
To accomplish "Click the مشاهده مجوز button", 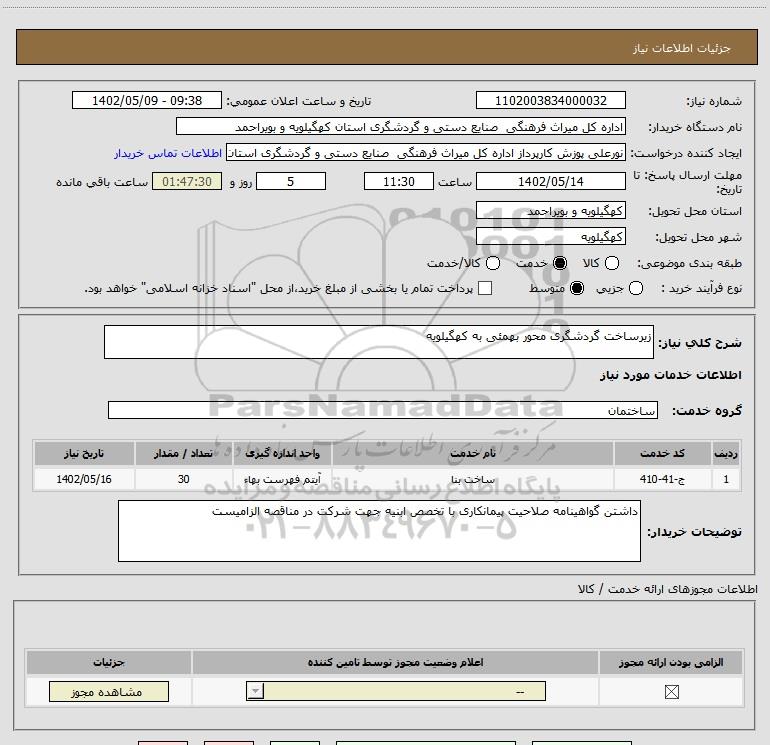I will (x=109, y=691).
